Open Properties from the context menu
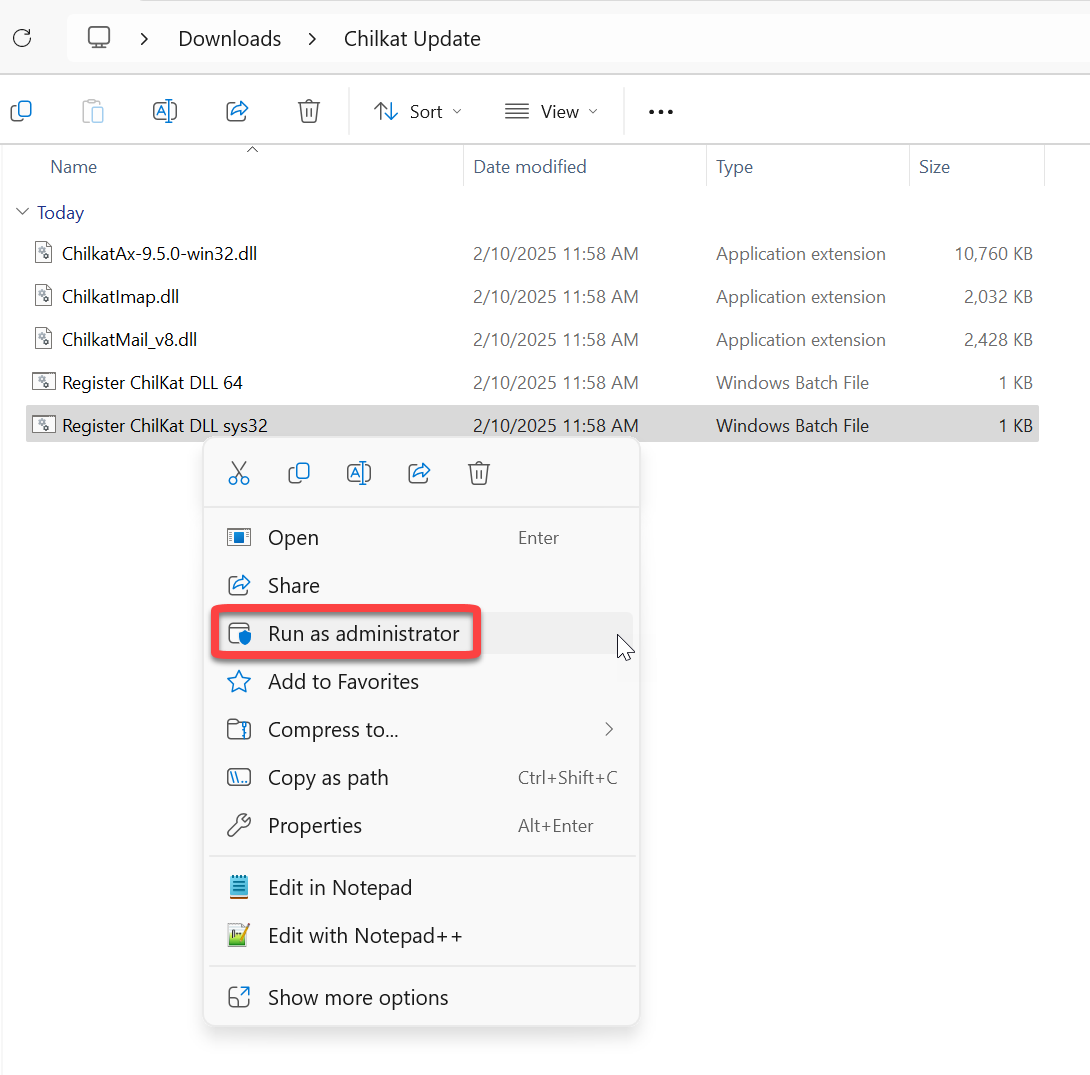 pyautogui.click(x=315, y=826)
